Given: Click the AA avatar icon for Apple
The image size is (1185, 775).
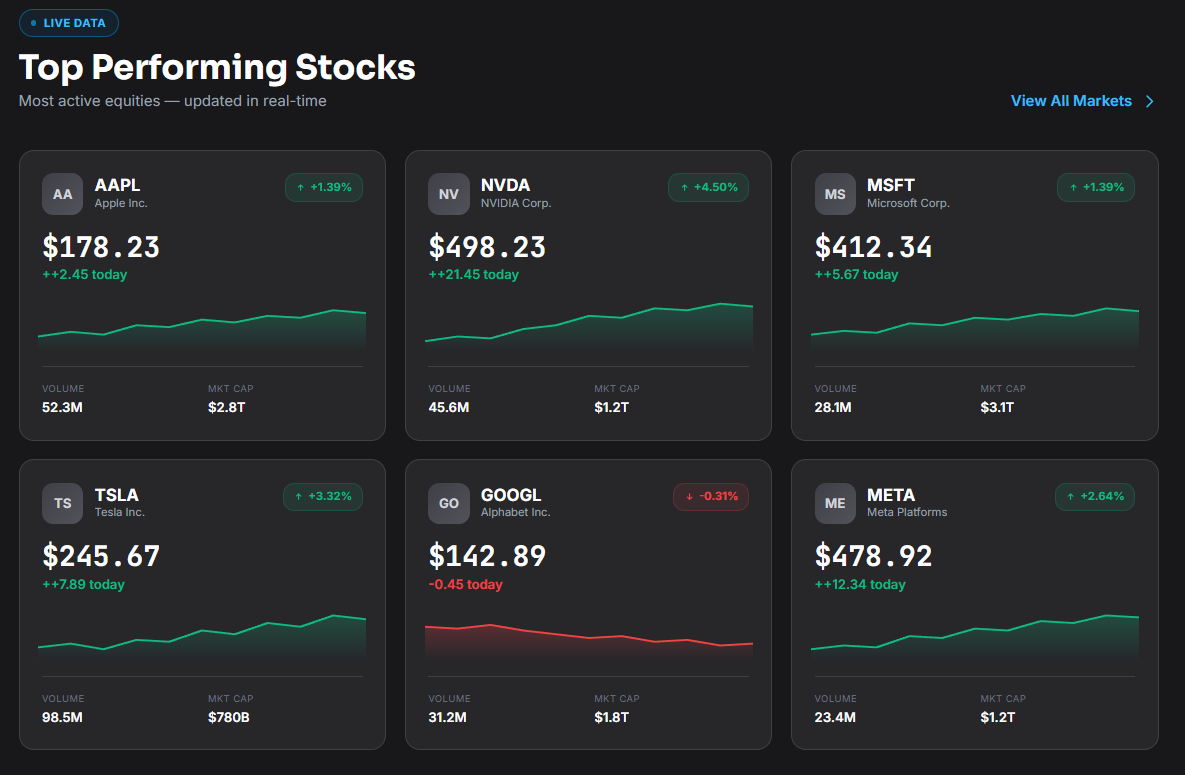Looking at the screenshot, I should (x=63, y=194).
